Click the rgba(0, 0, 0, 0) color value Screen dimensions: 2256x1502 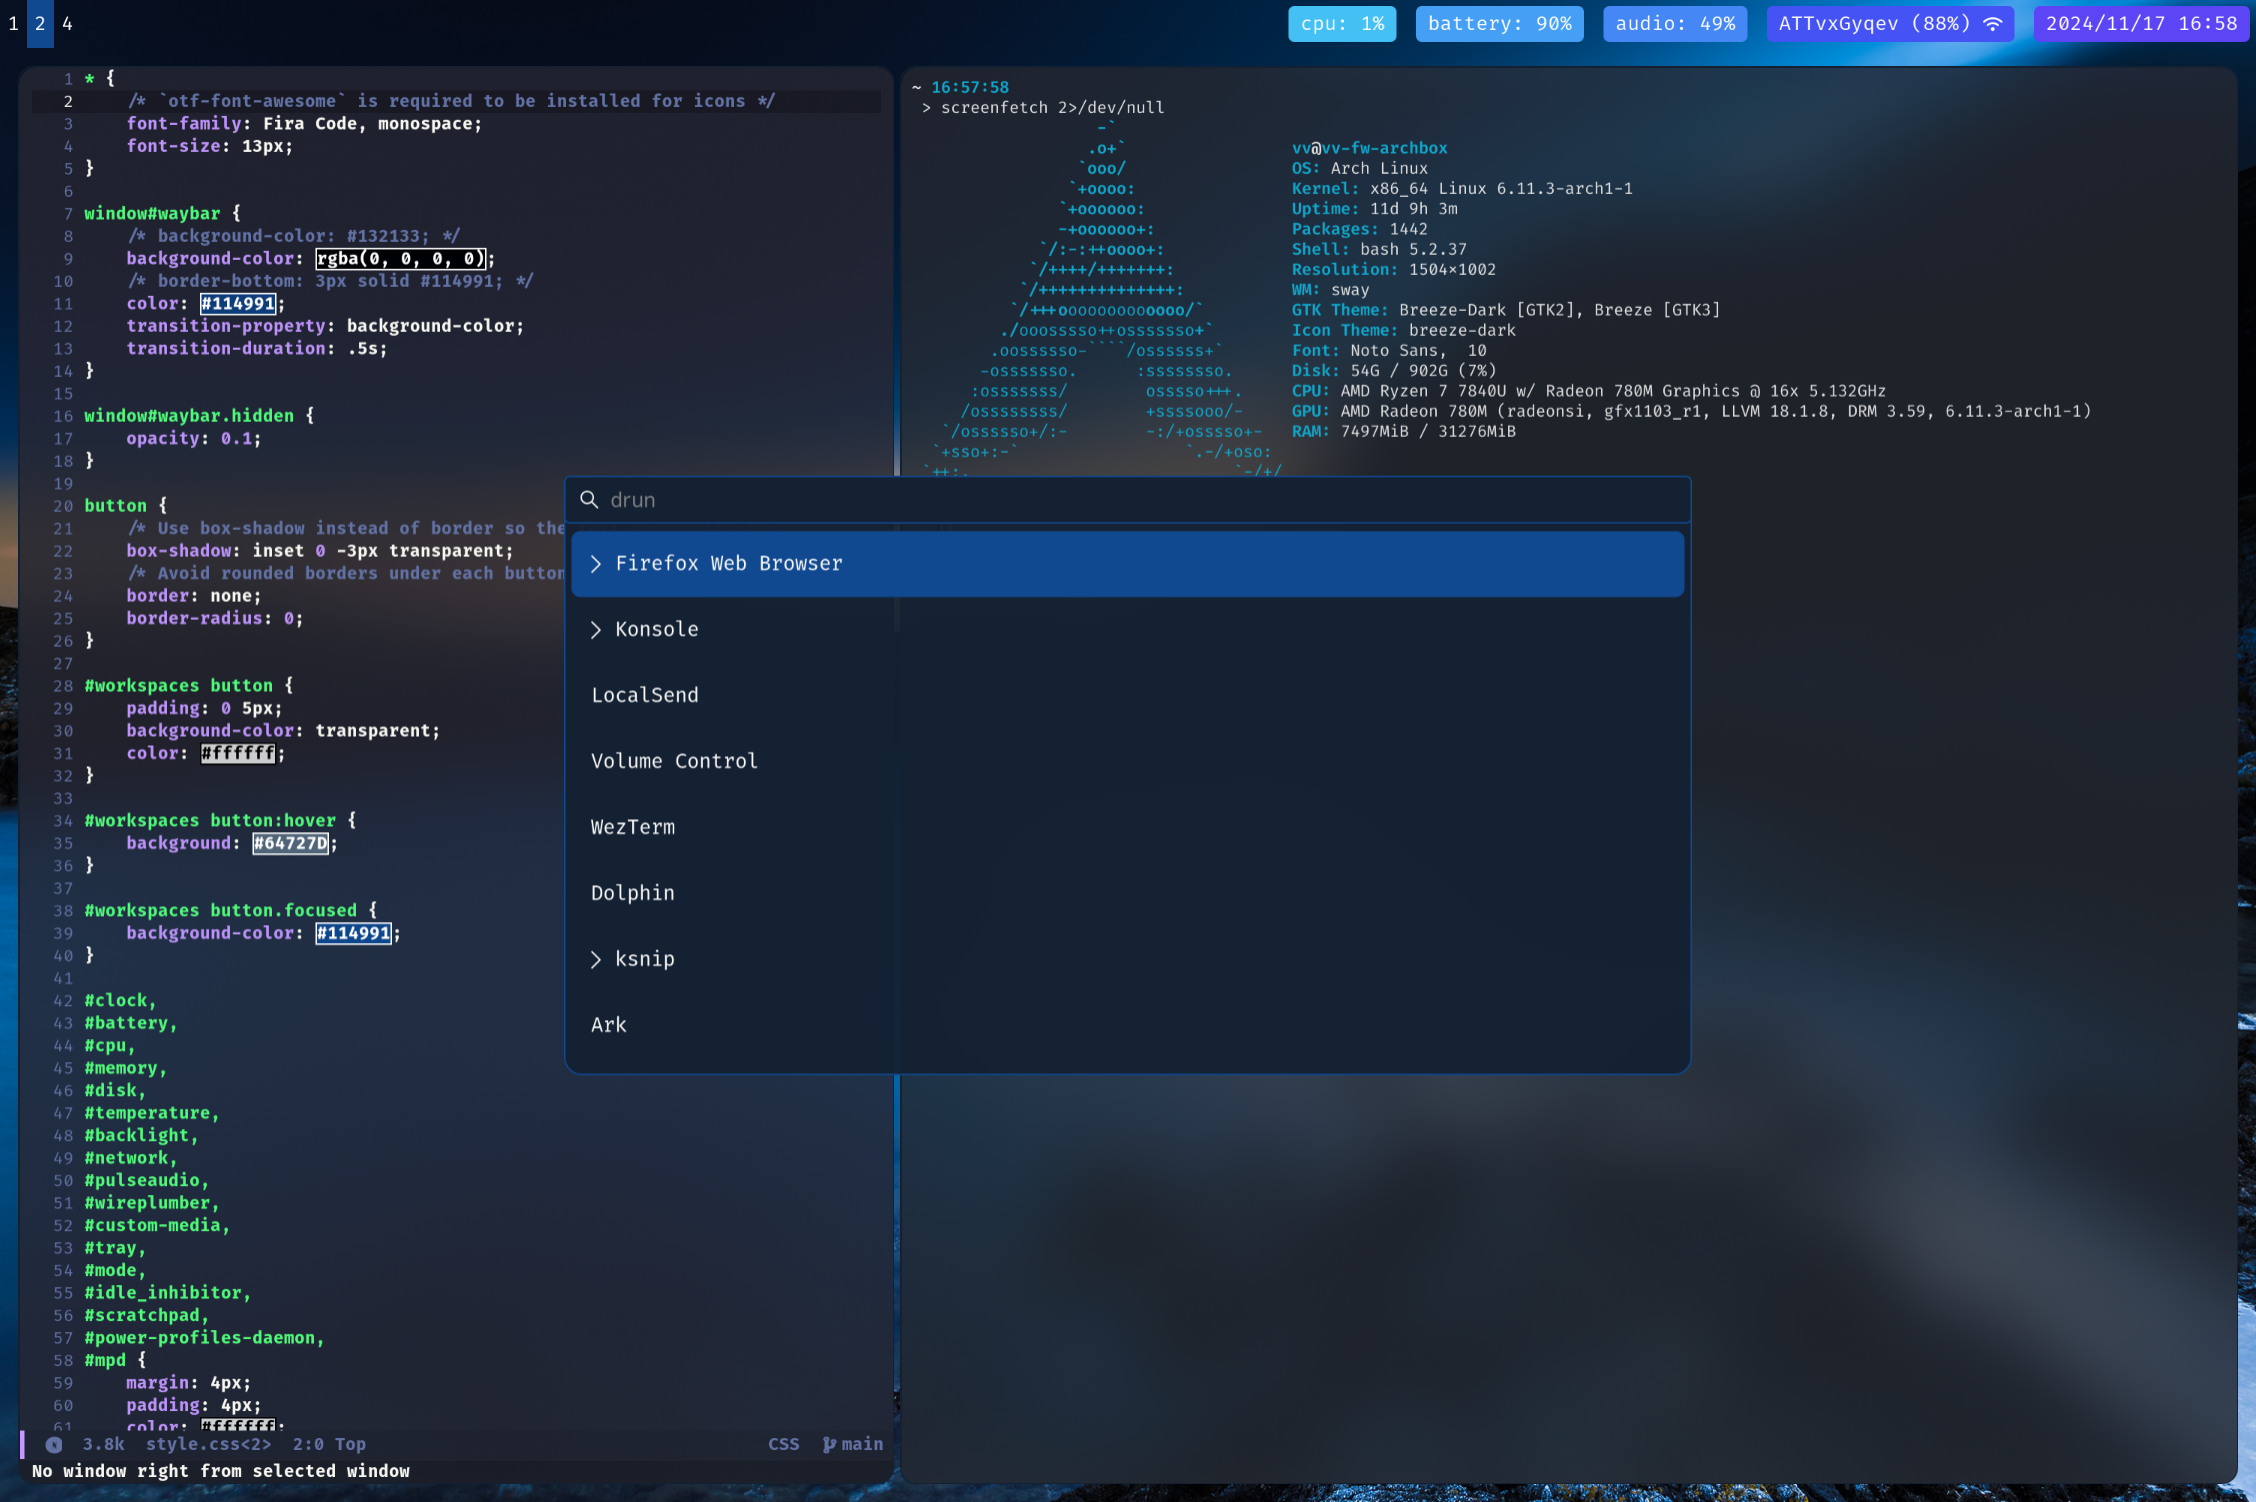(401, 259)
